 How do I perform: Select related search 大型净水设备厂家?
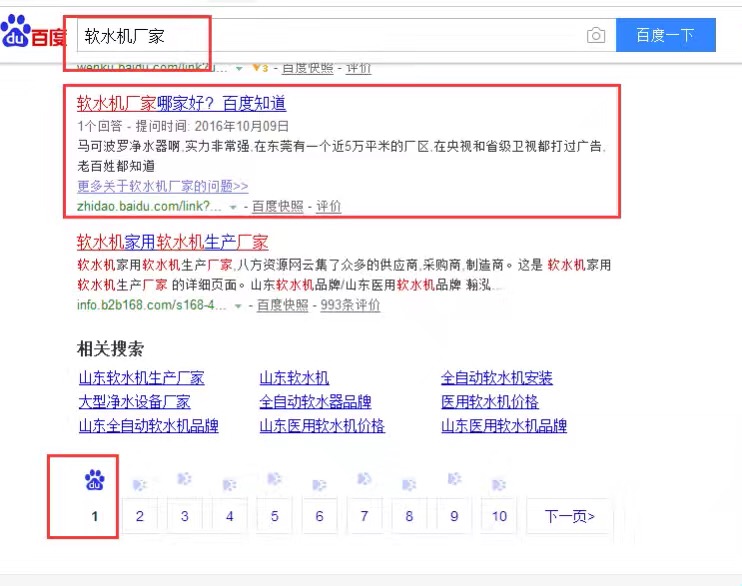134,402
